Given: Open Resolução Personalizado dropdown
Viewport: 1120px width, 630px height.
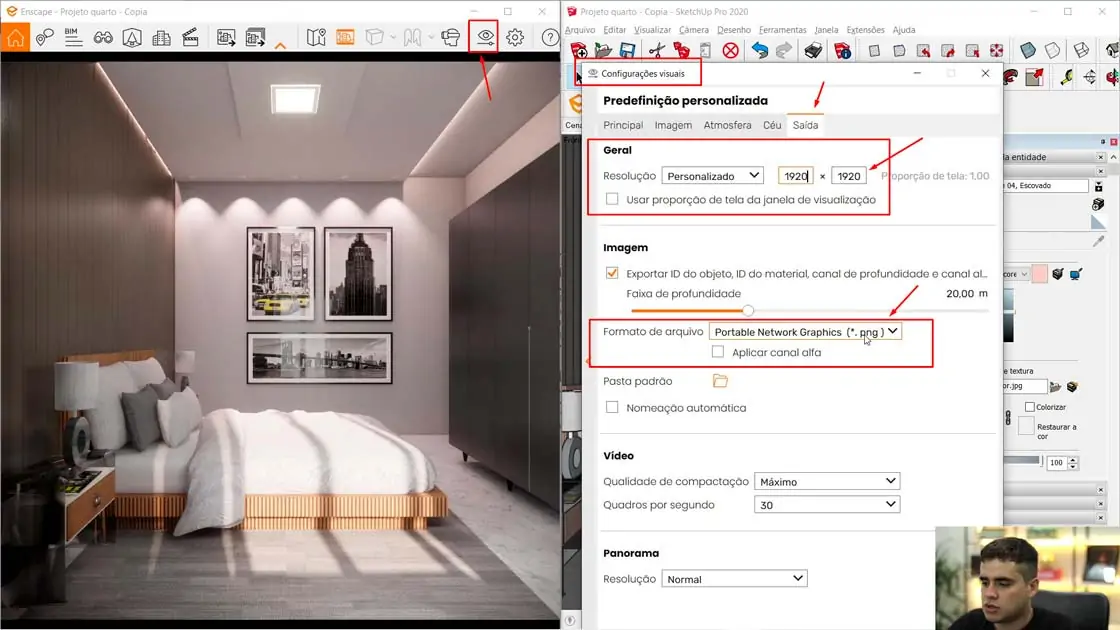Looking at the screenshot, I should [712, 176].
